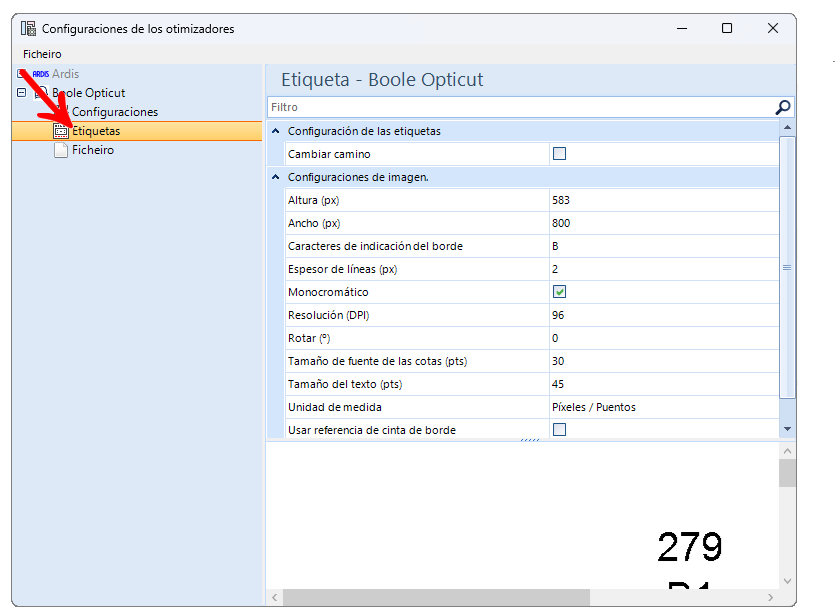837x616 pixels.
Task: Click the Rotar (°) value 0
Action: click(x=664, y=338)
